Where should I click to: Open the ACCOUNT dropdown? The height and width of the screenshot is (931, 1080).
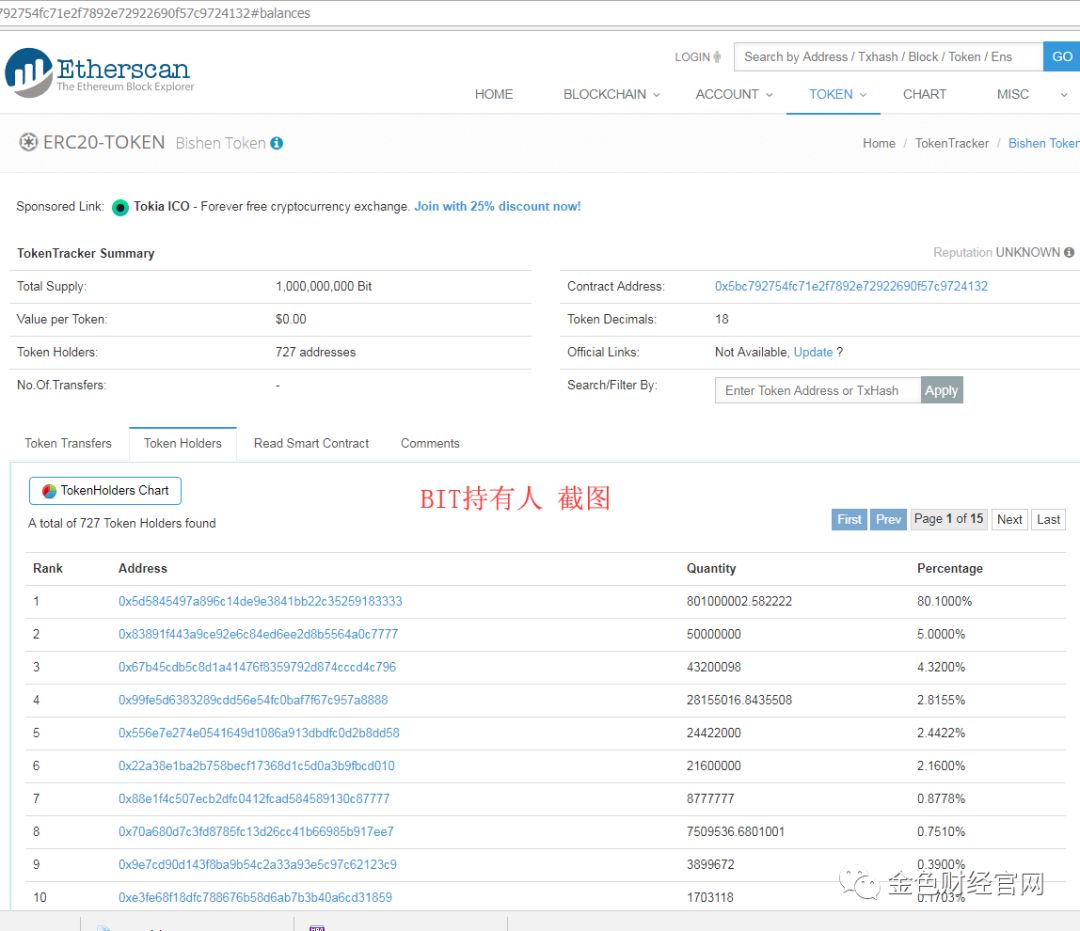coord(733,94)
